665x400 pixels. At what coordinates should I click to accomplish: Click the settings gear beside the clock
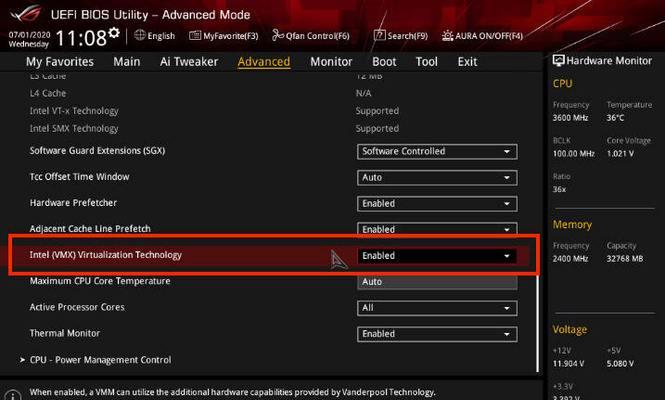point(114,33)
